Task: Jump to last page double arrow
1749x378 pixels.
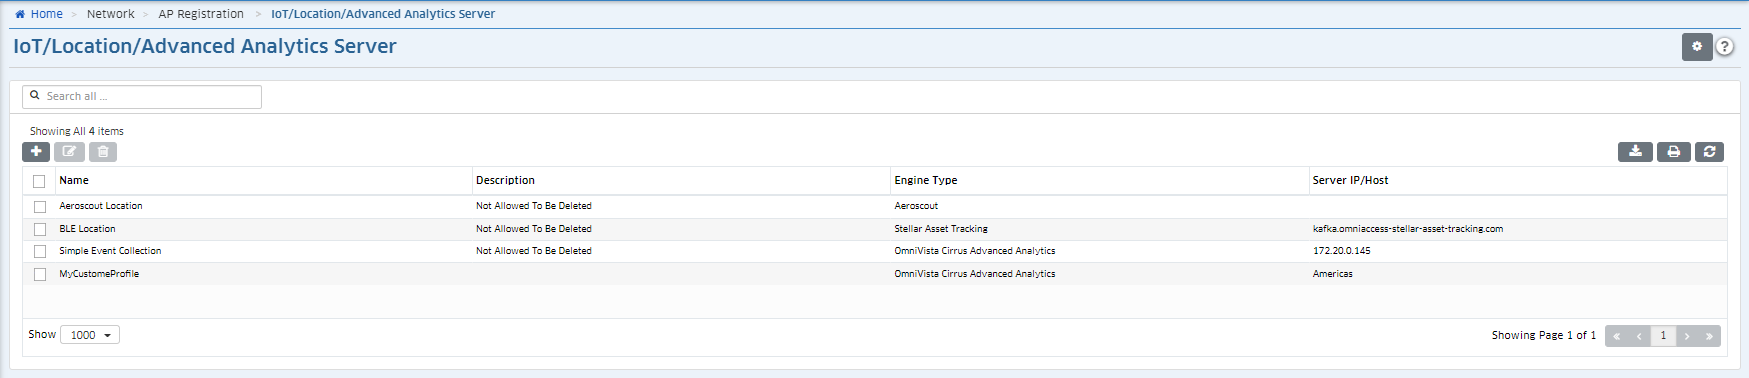Action: tap(1709, 336)
